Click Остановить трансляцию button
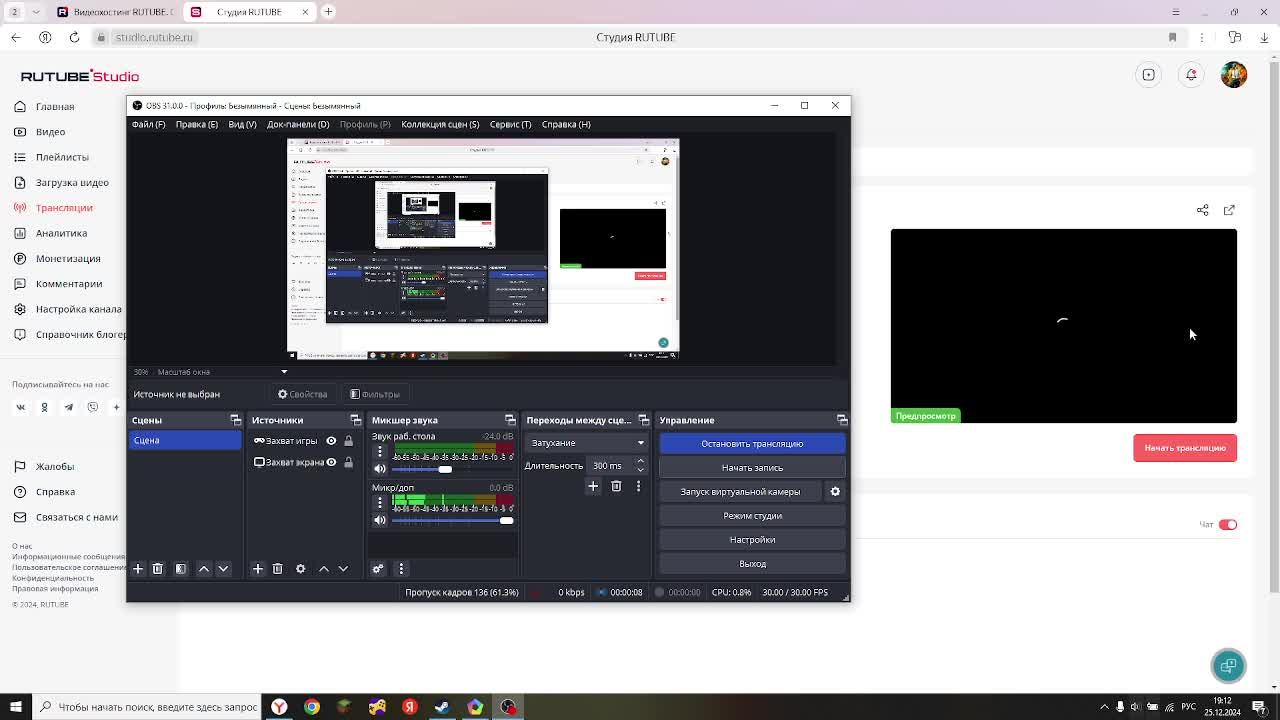The image size is (1280, 720). [752, 443]
